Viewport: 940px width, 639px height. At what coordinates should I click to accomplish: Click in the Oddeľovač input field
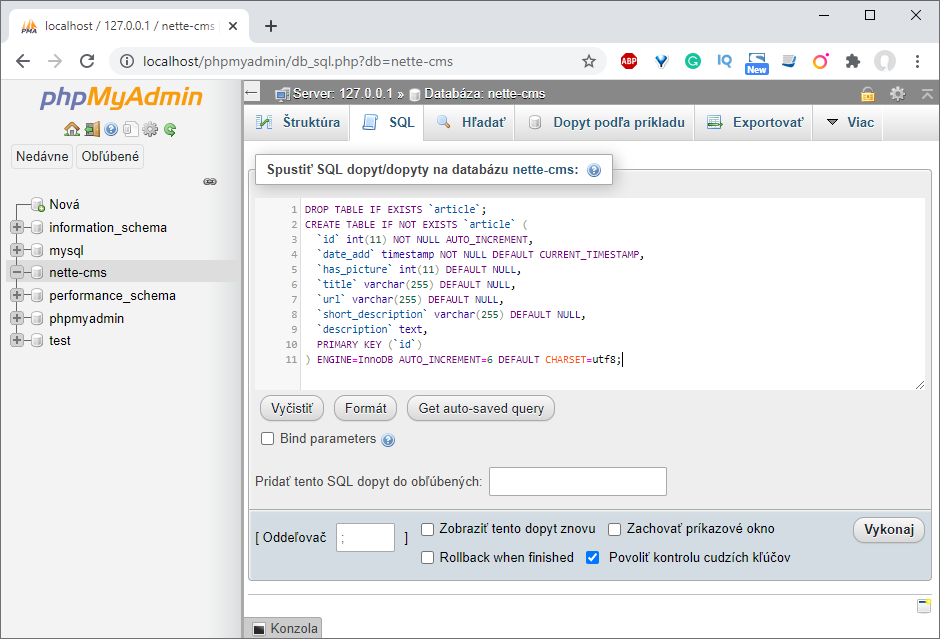click(x=365, y=537)
